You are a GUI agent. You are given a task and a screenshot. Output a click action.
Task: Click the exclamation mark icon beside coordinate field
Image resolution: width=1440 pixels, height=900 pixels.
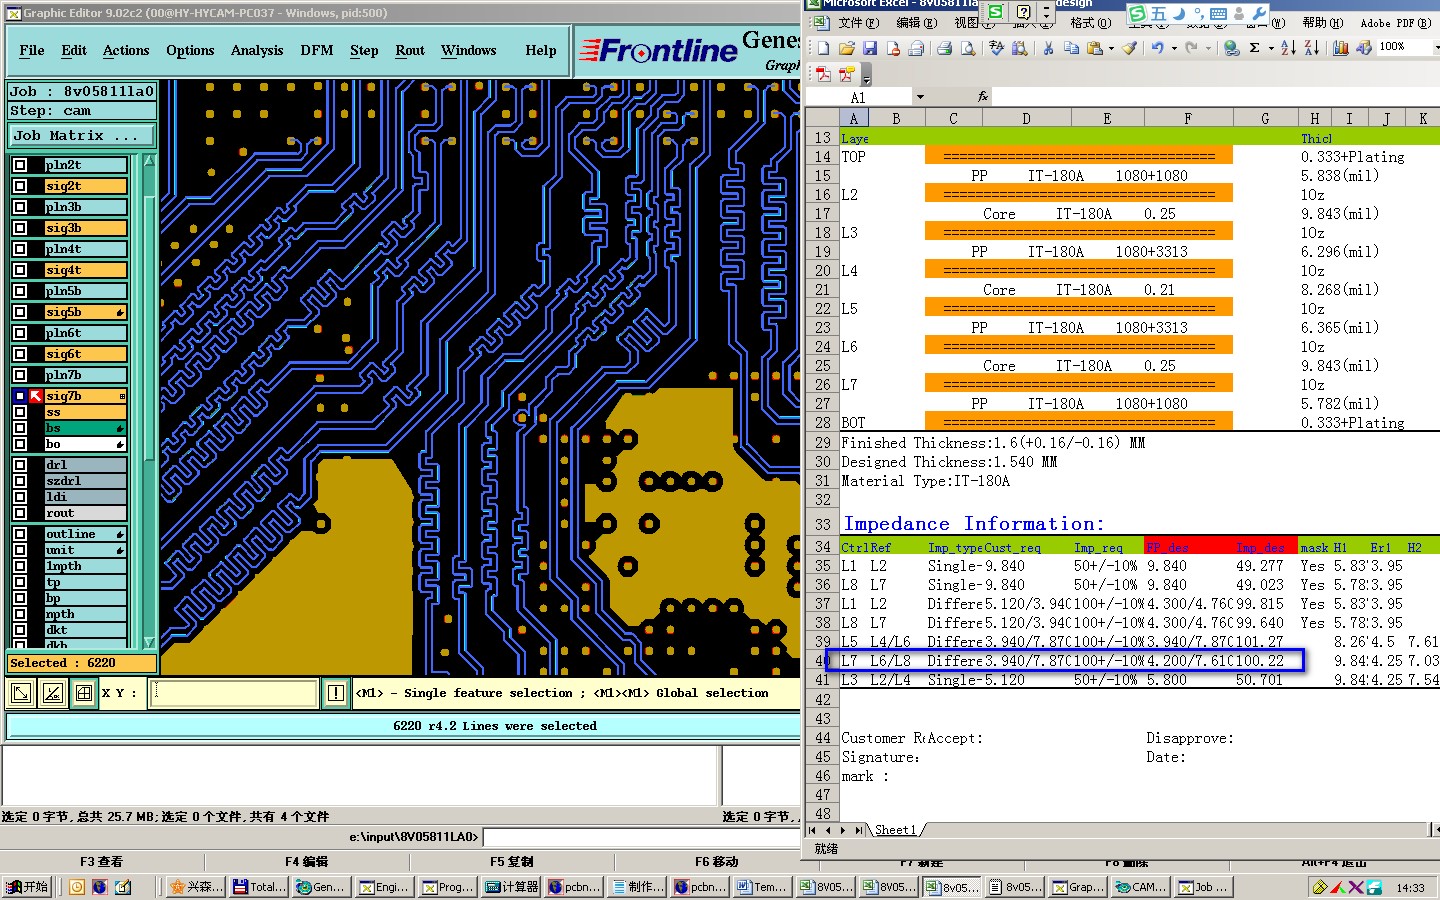click(335, 693)
